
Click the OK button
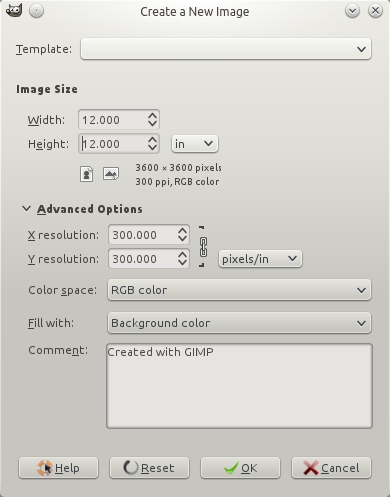[x=240, y=468]
